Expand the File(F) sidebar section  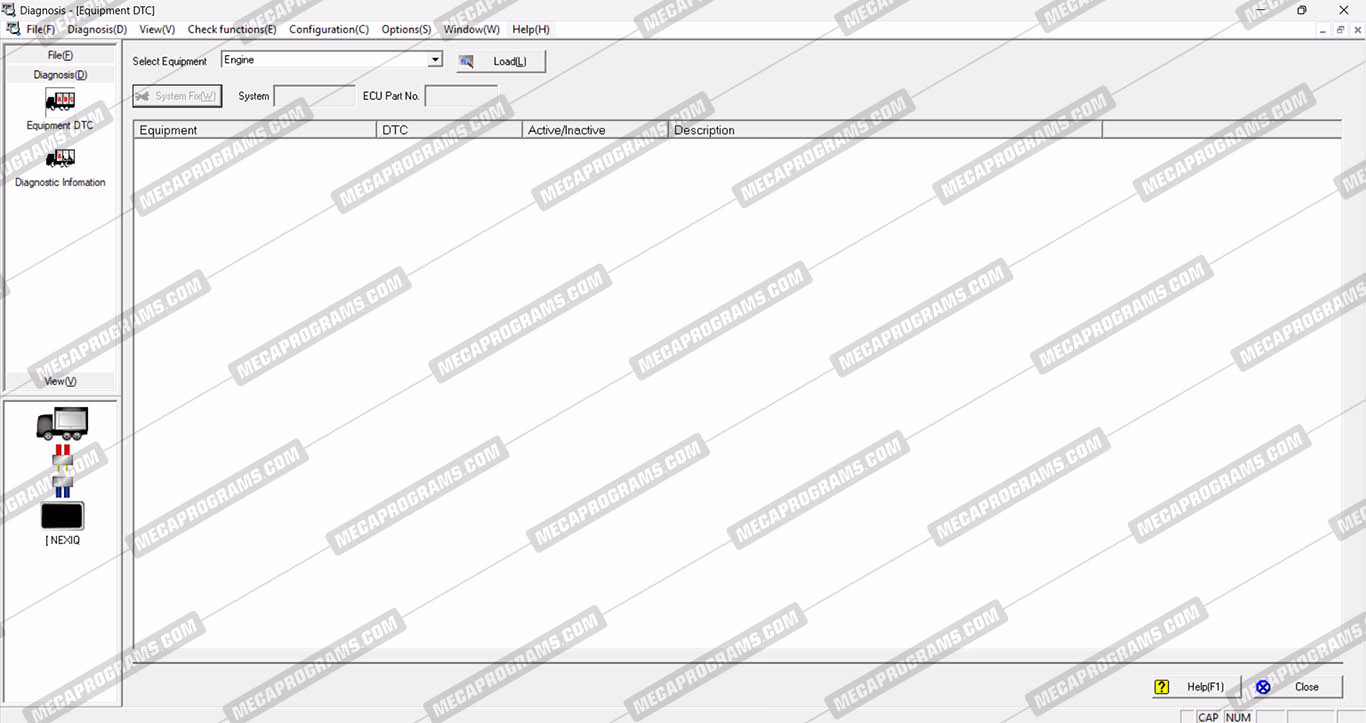point(60,55)
